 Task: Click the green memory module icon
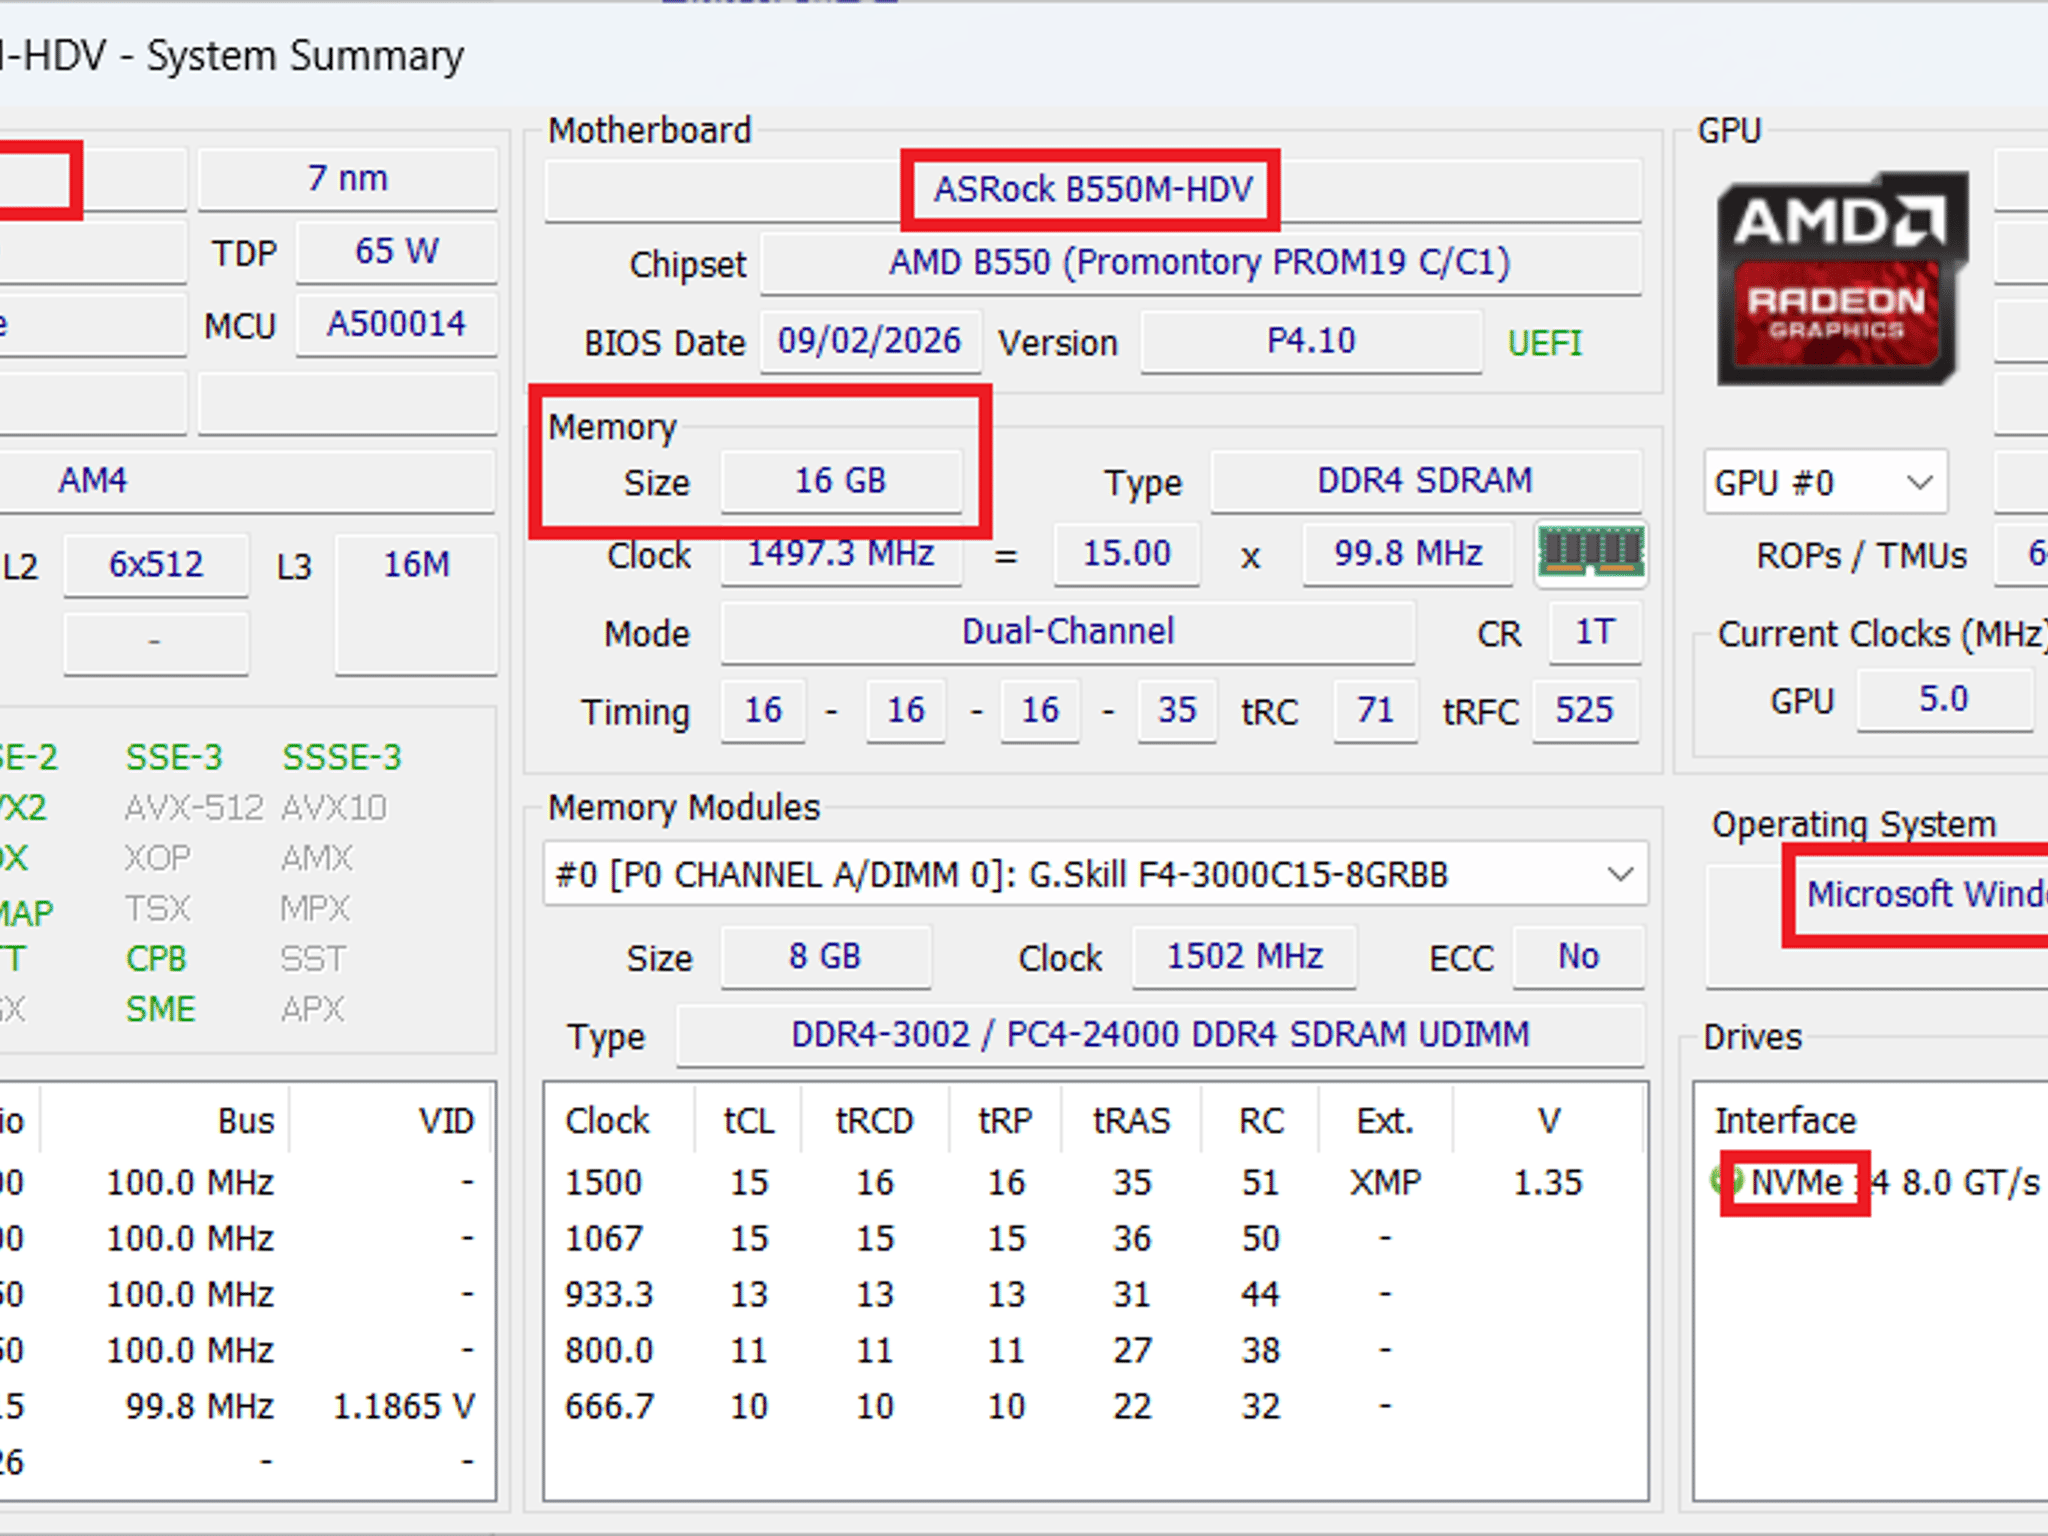click(1591, 553)
